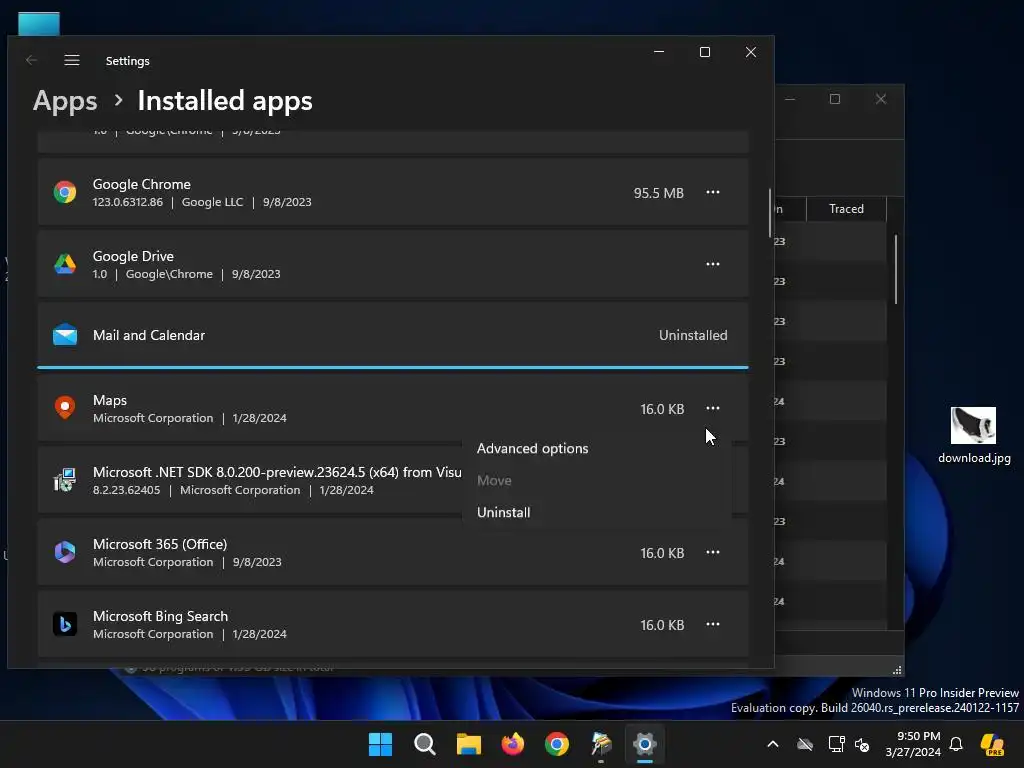Open the Settings gear in the taskbar
1024x768 pixels.
[645, 744]
